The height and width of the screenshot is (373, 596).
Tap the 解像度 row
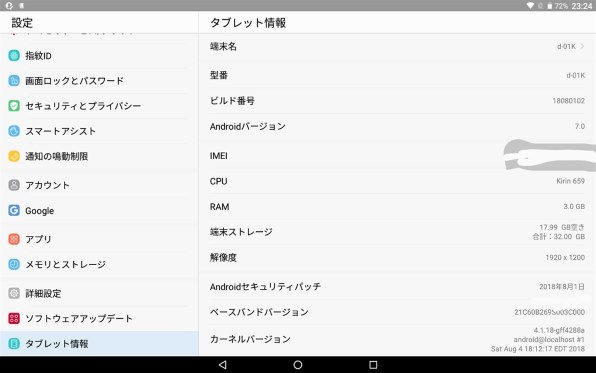click(x=397, y=257)
